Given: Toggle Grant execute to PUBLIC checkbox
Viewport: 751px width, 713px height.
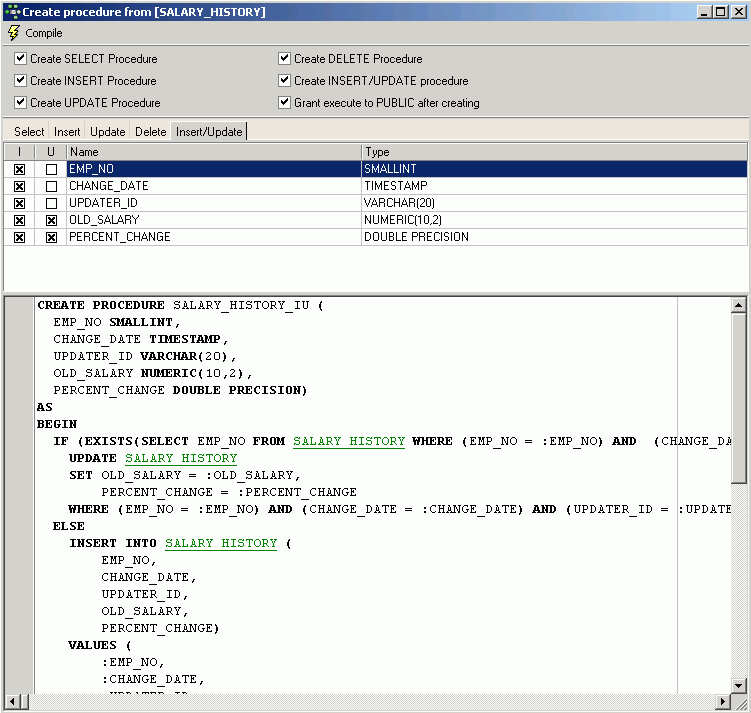Looking at the screenshot, I should [x=284, y=102].
